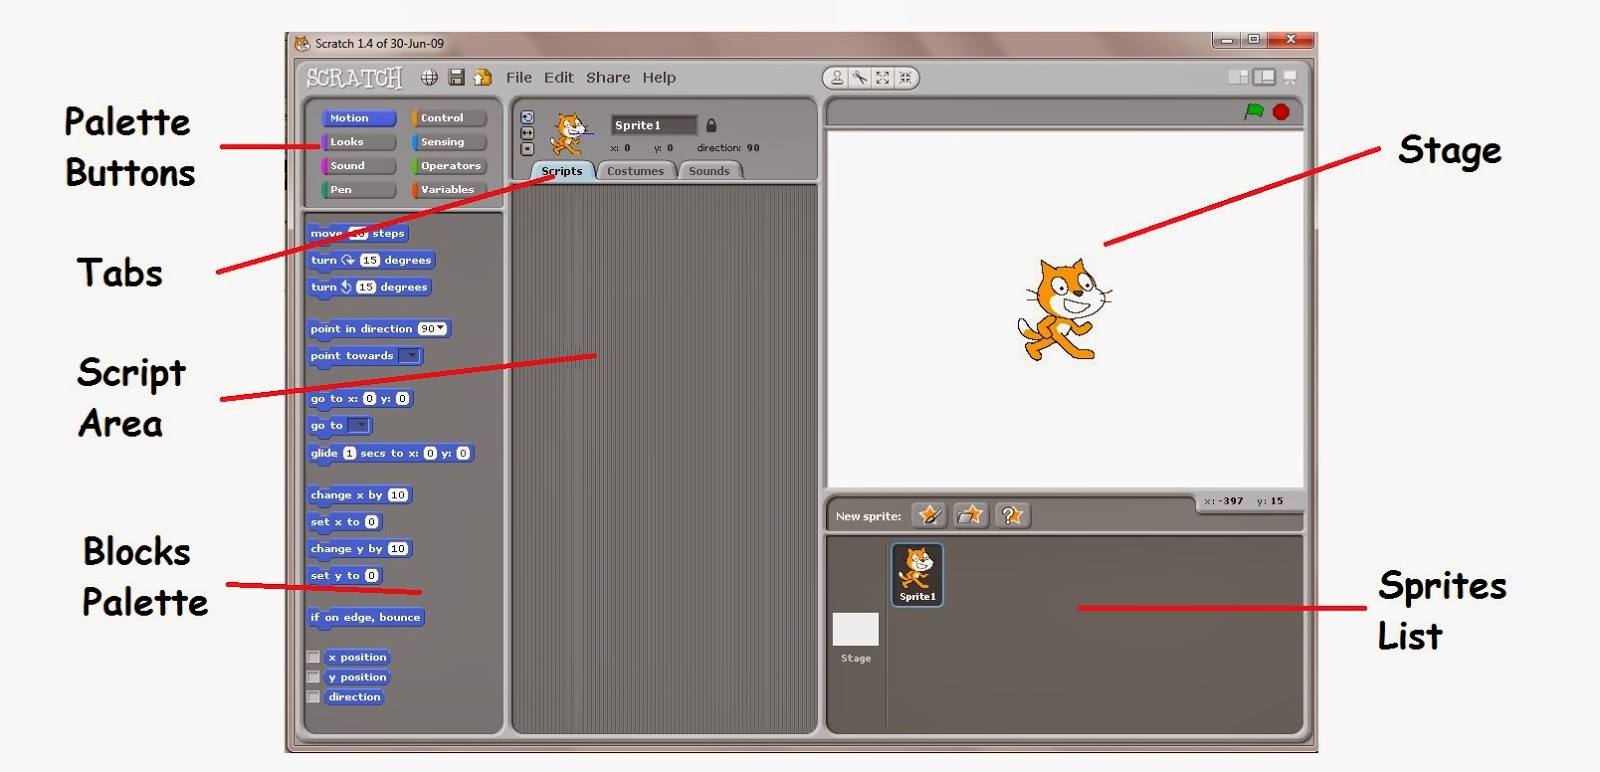
Task: Click the move steps value field
Action: (358, 234)
